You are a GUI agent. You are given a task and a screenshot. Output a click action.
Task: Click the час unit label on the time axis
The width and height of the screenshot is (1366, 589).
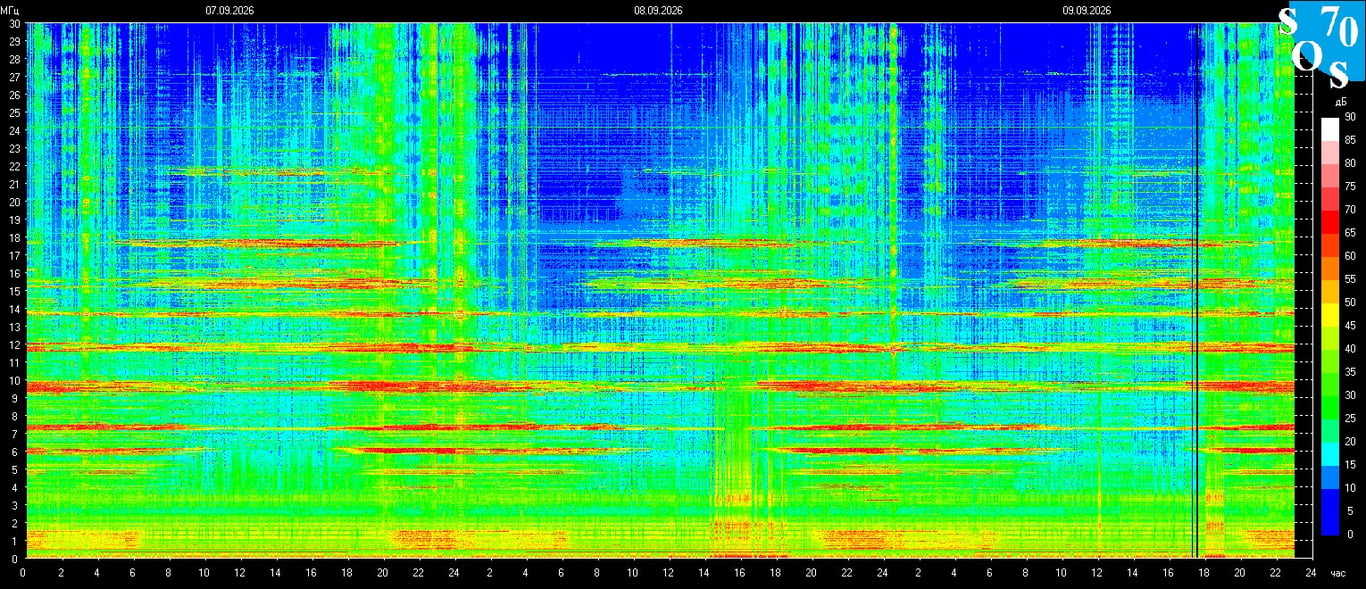[x=1339, y=573]
